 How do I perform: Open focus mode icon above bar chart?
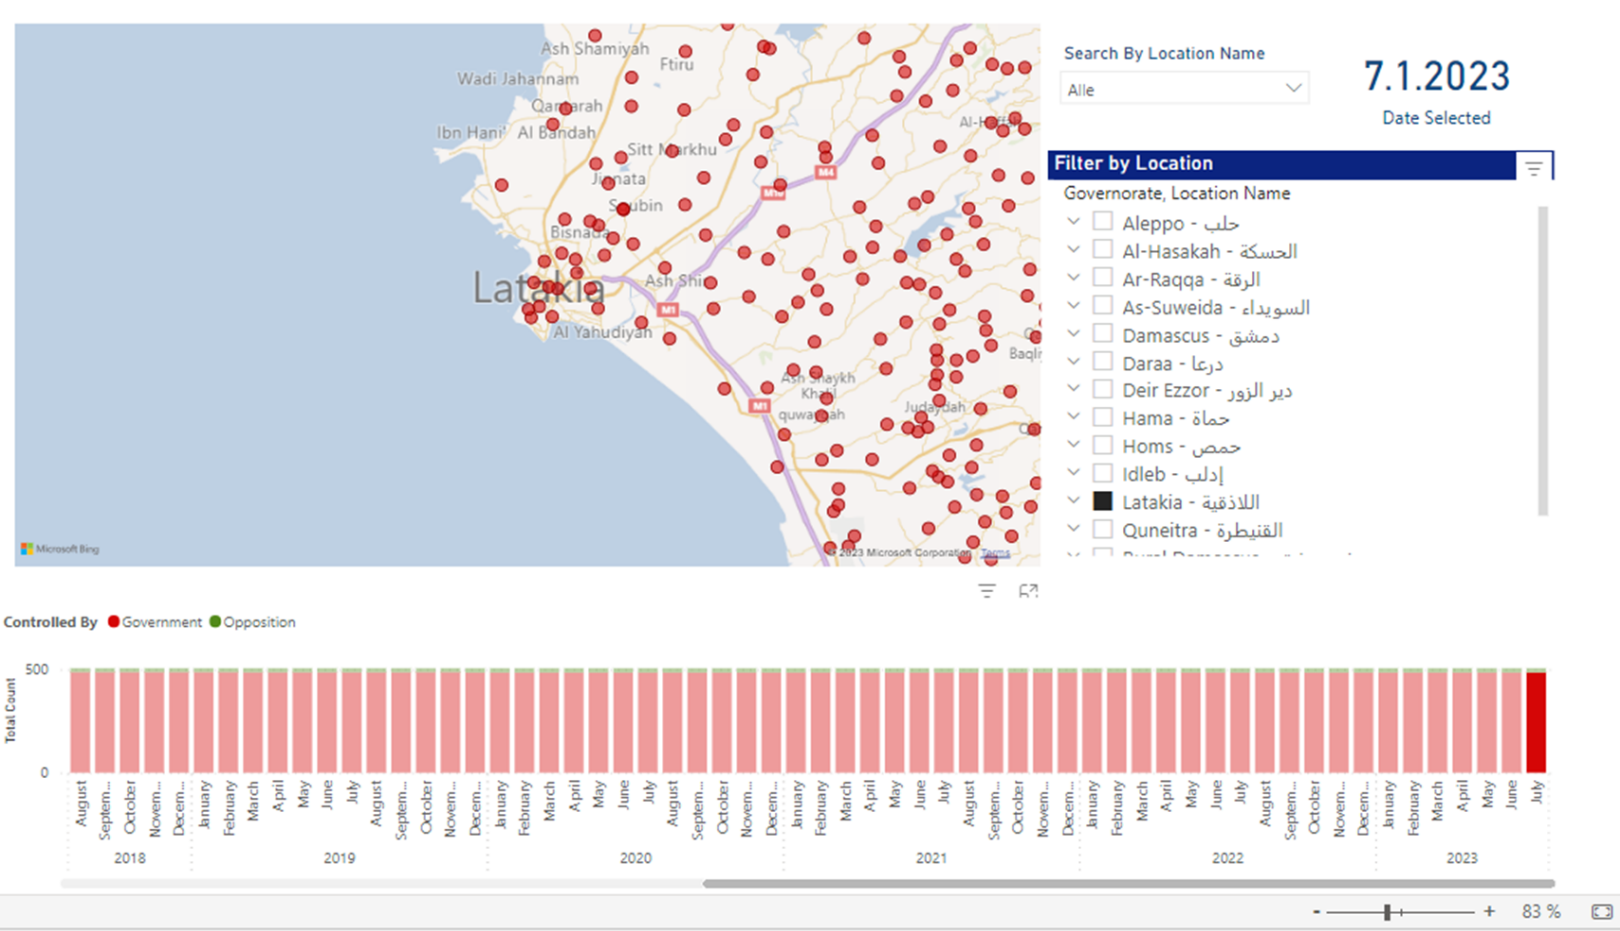pyautogui.click(x=1028, y=591)
